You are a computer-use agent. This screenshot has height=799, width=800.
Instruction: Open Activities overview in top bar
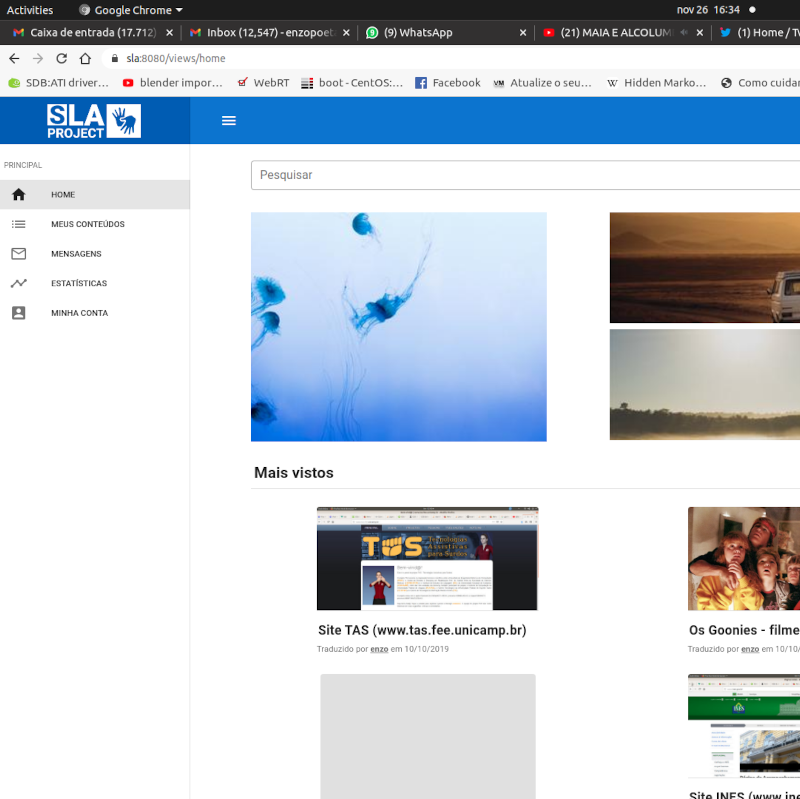pyautogui.click(x=30, y=10)
